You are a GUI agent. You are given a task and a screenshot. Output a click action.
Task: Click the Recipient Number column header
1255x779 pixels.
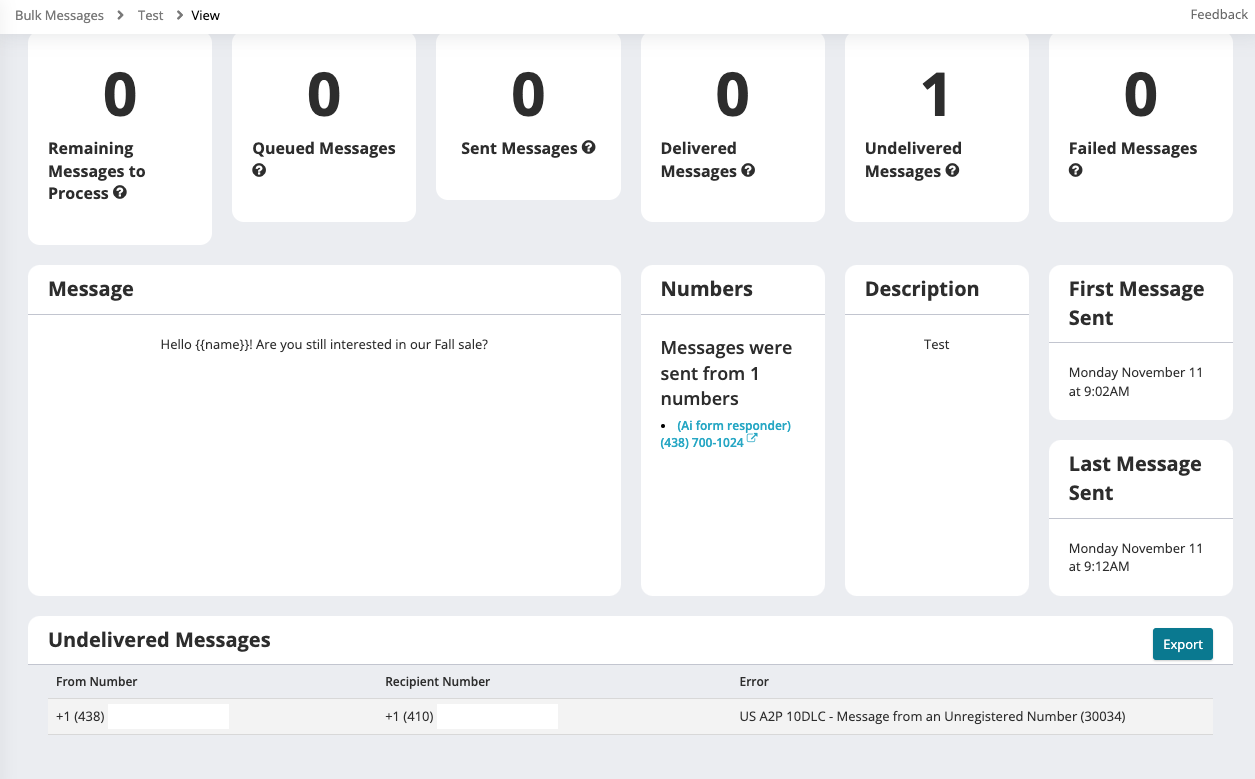click(x=437, y=682)
